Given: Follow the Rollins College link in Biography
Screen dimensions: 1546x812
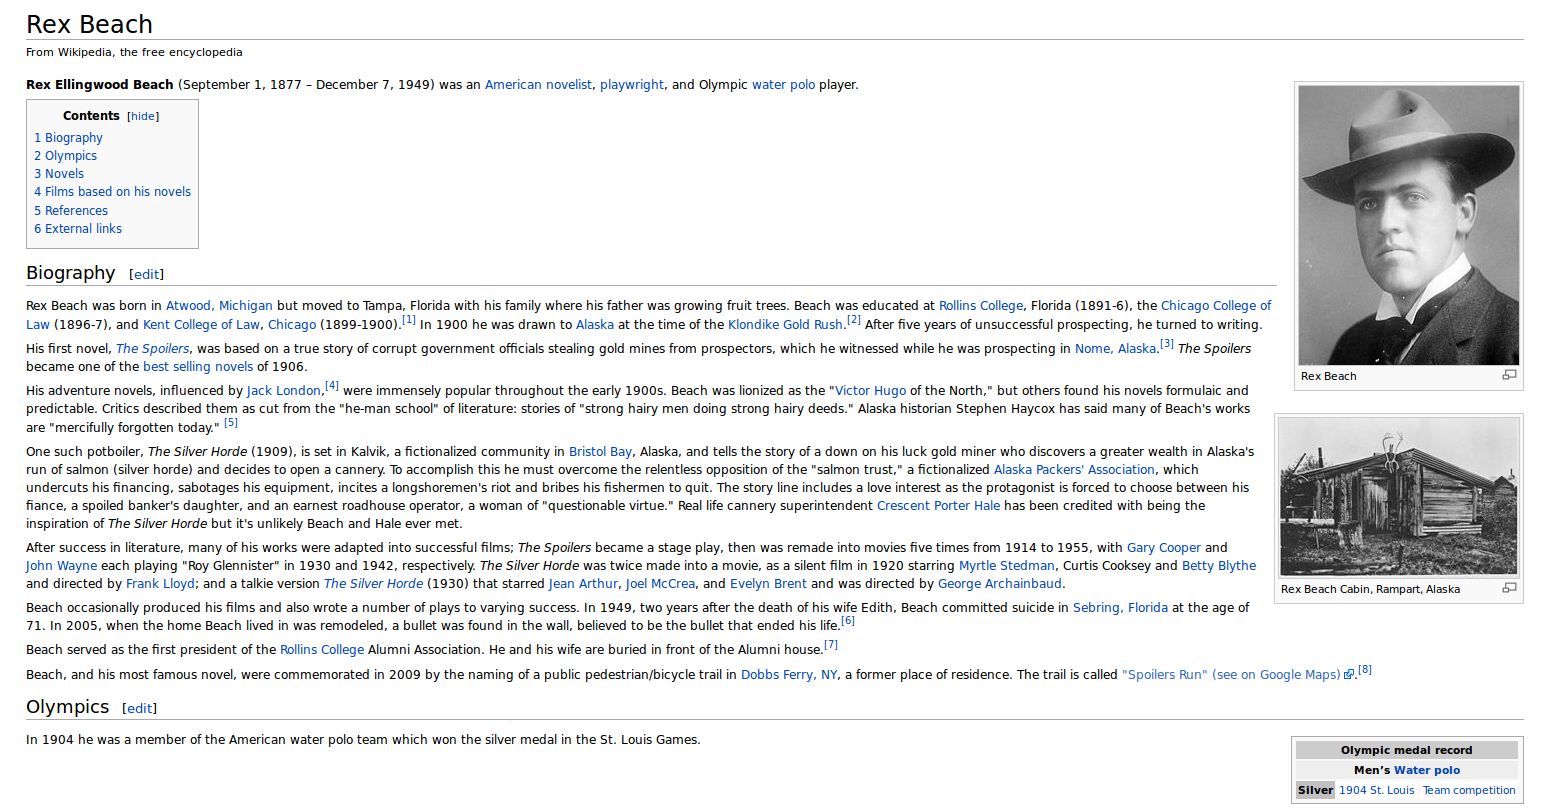Looking at the screenshot, I should point(980,306).
